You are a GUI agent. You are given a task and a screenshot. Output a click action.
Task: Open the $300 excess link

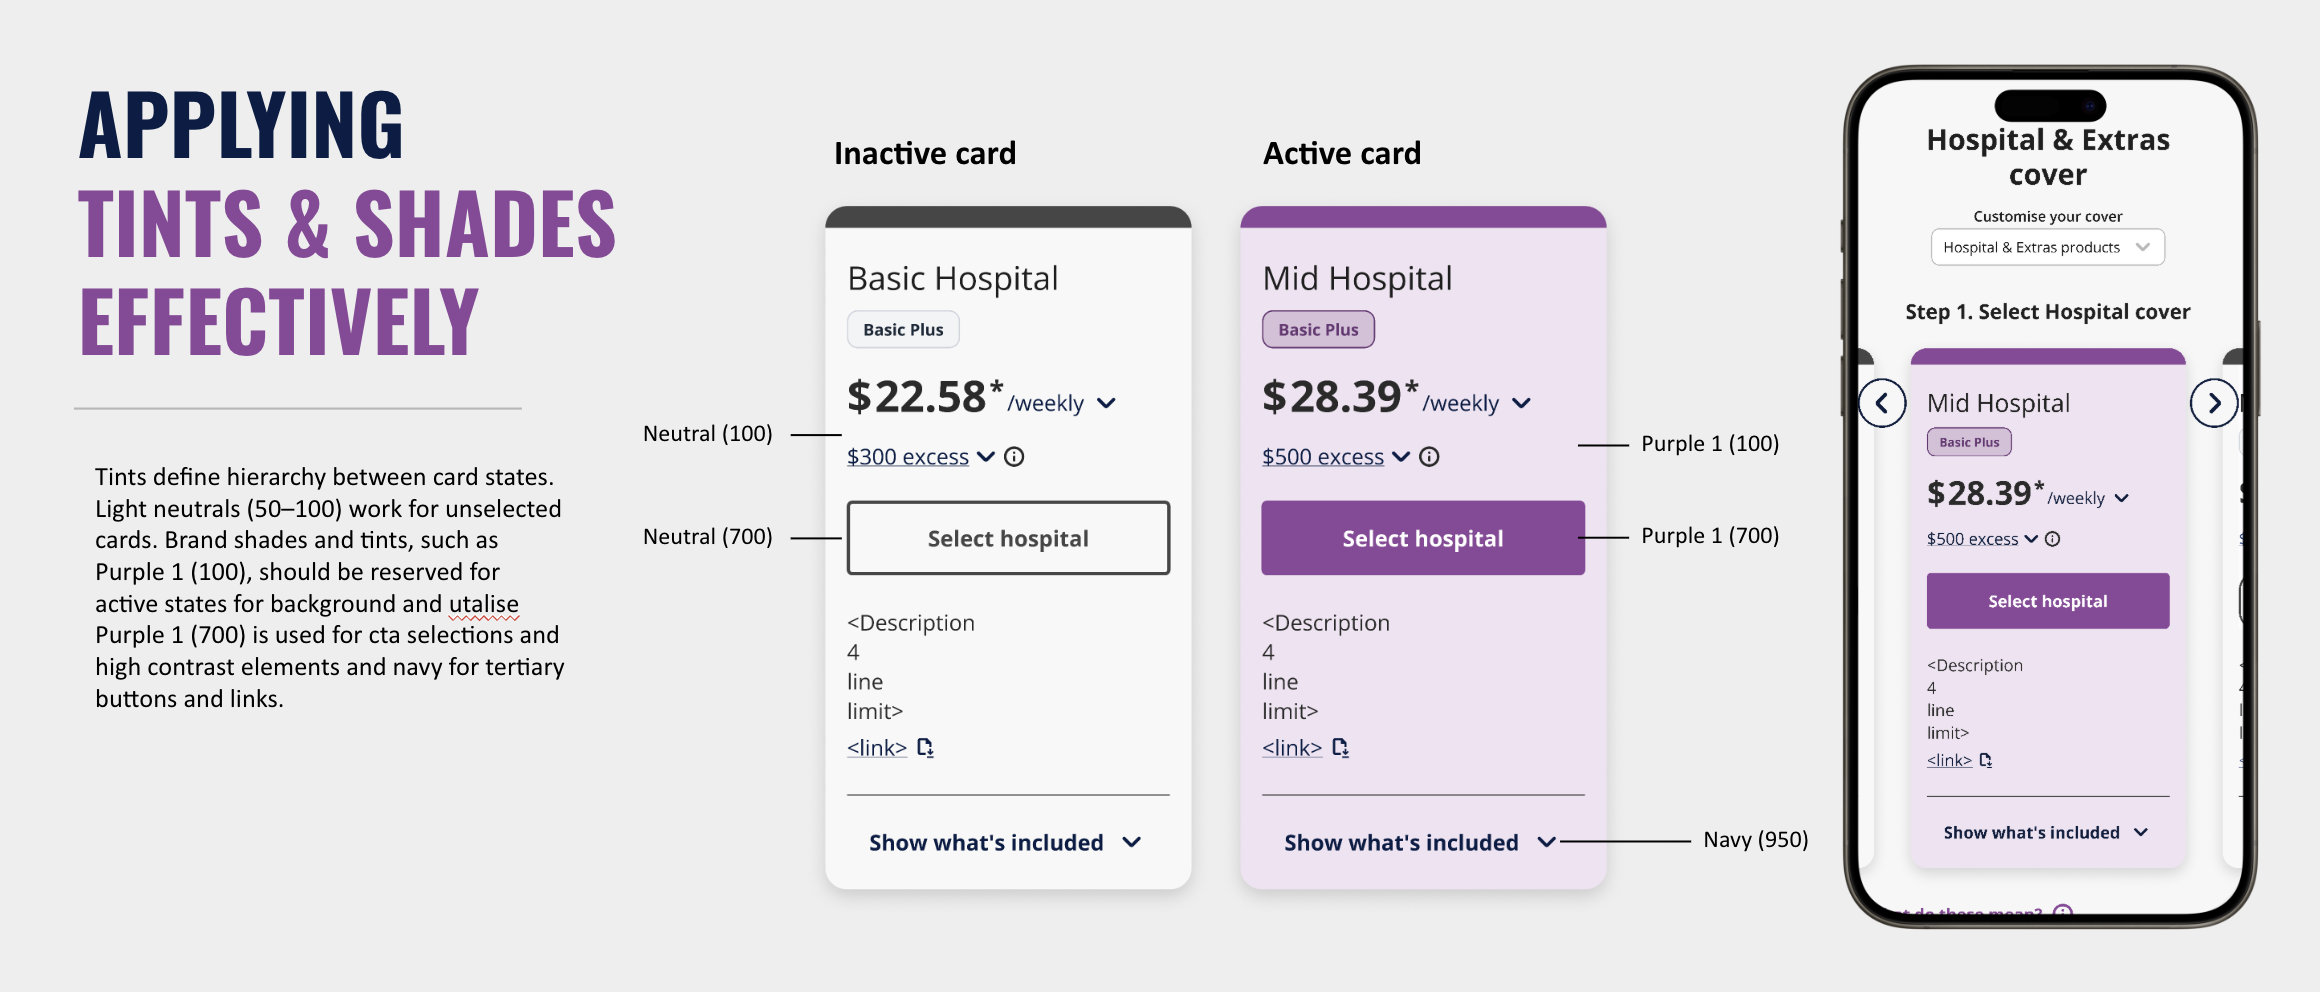click(908, 457)
